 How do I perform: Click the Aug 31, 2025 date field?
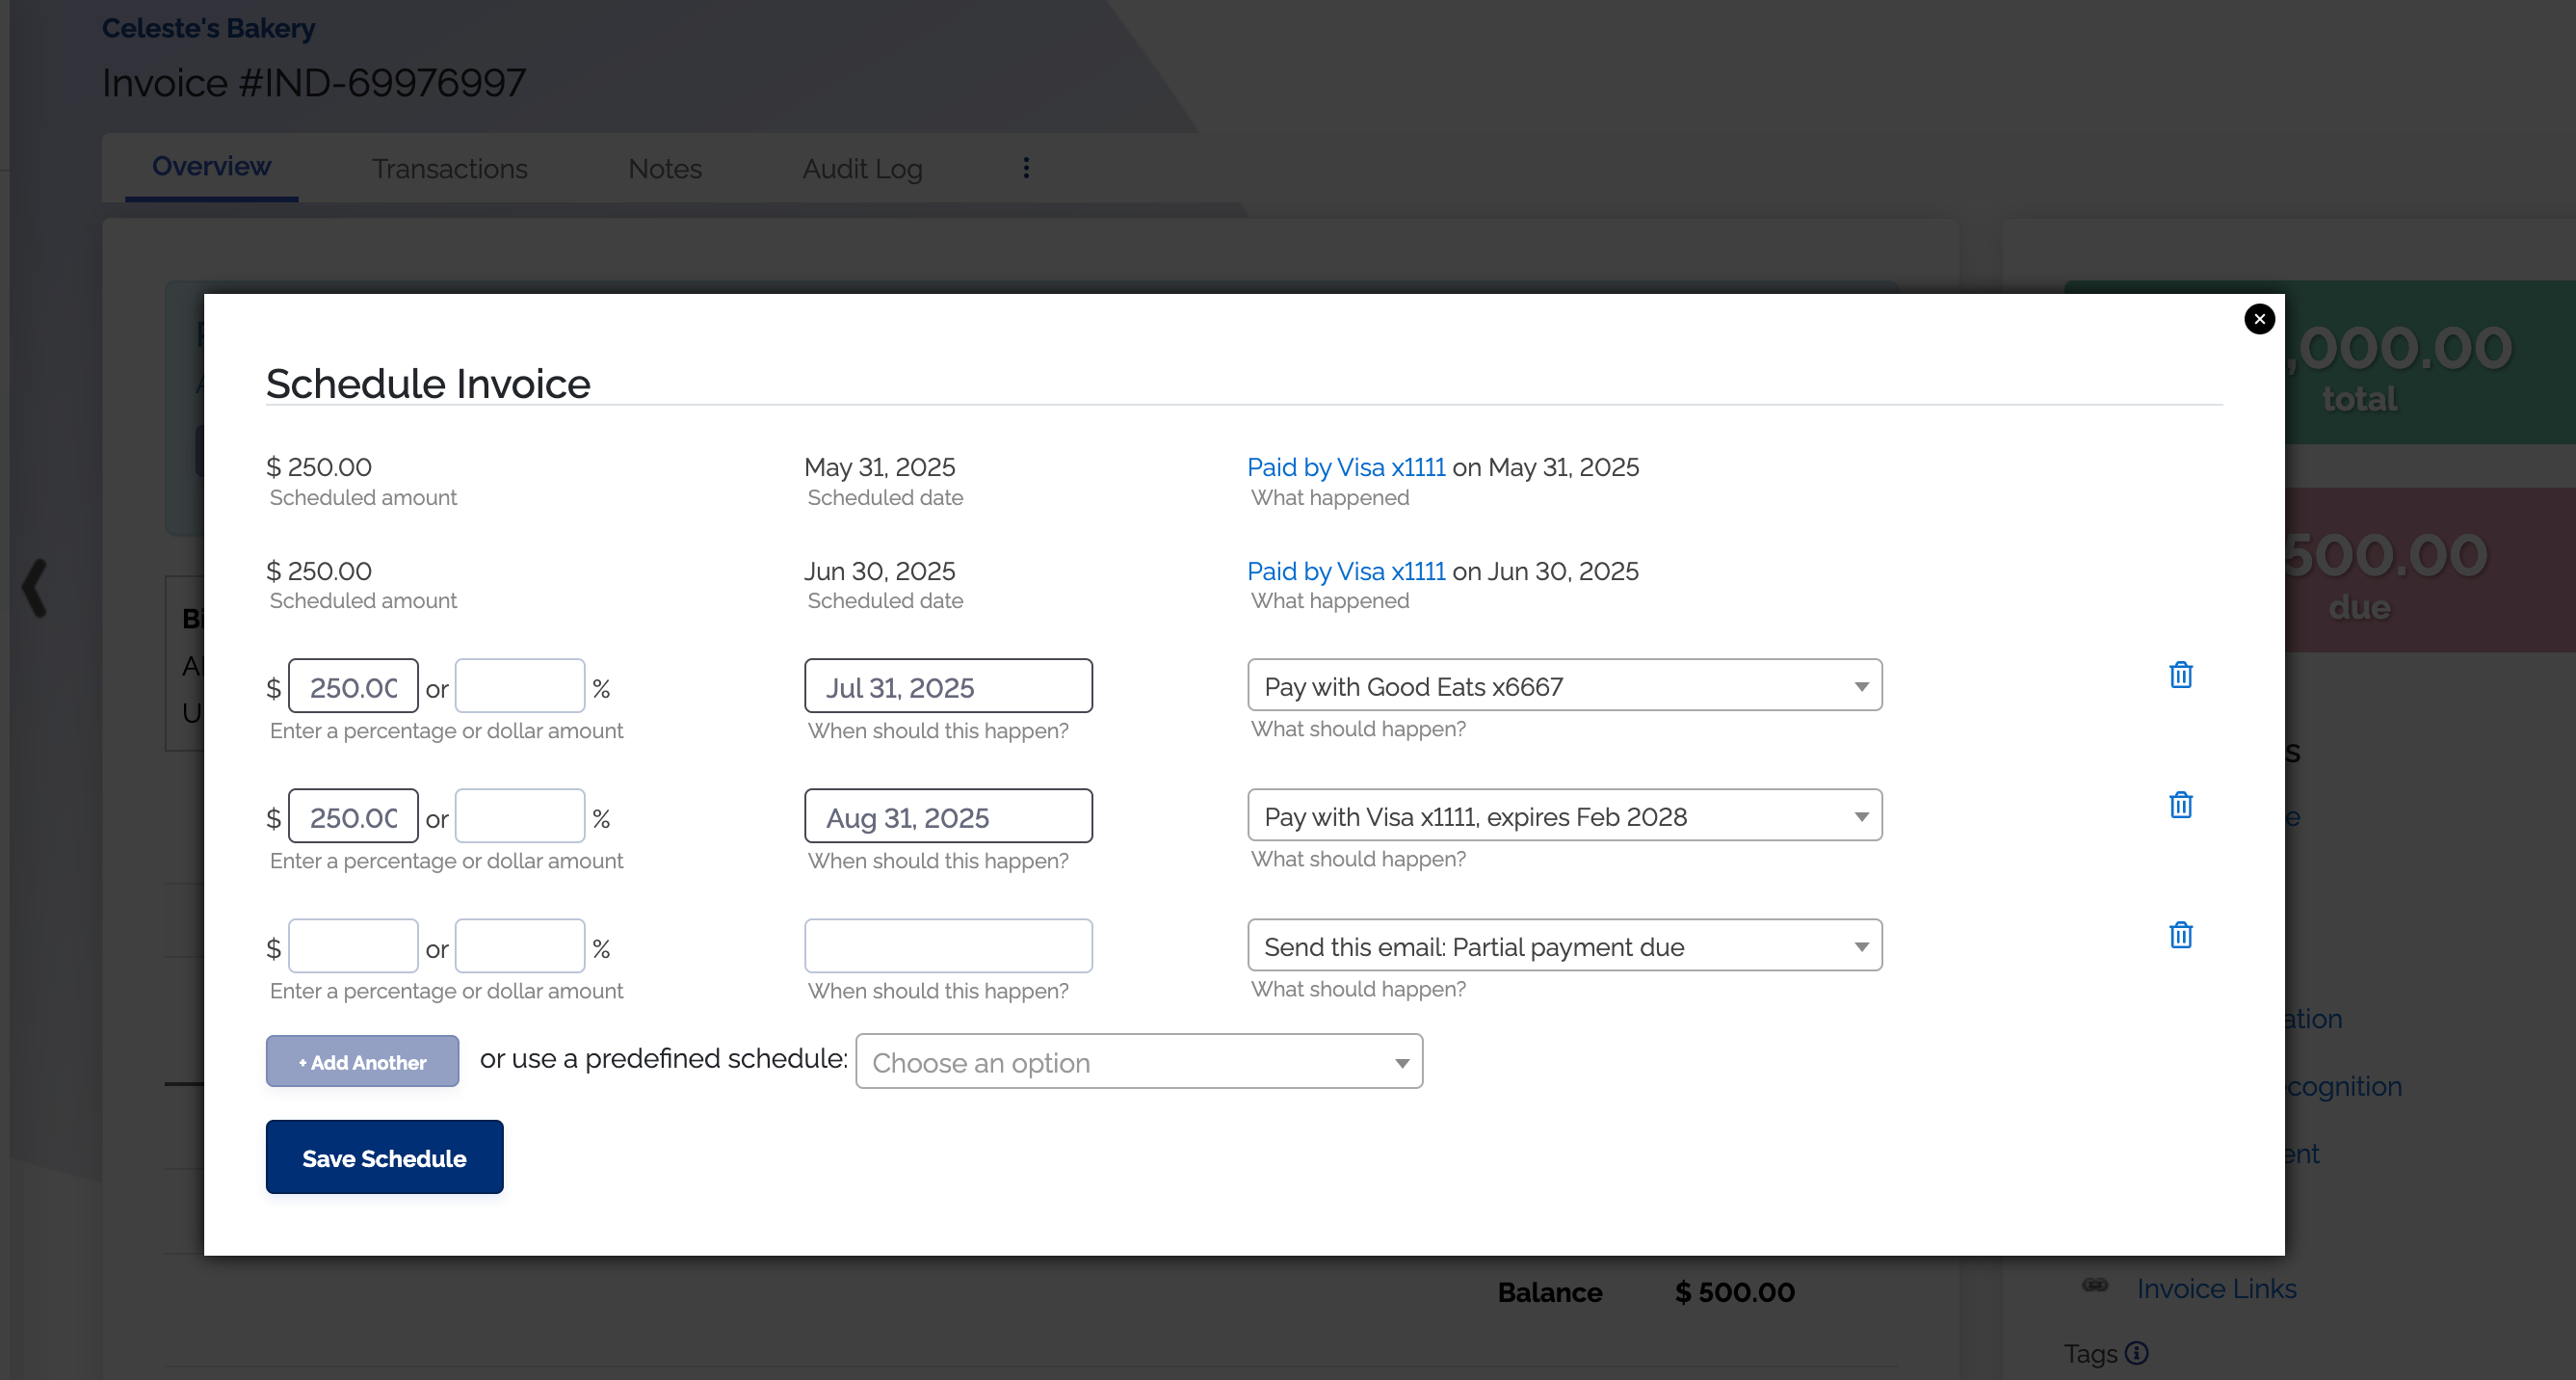[x=948, y=816]
